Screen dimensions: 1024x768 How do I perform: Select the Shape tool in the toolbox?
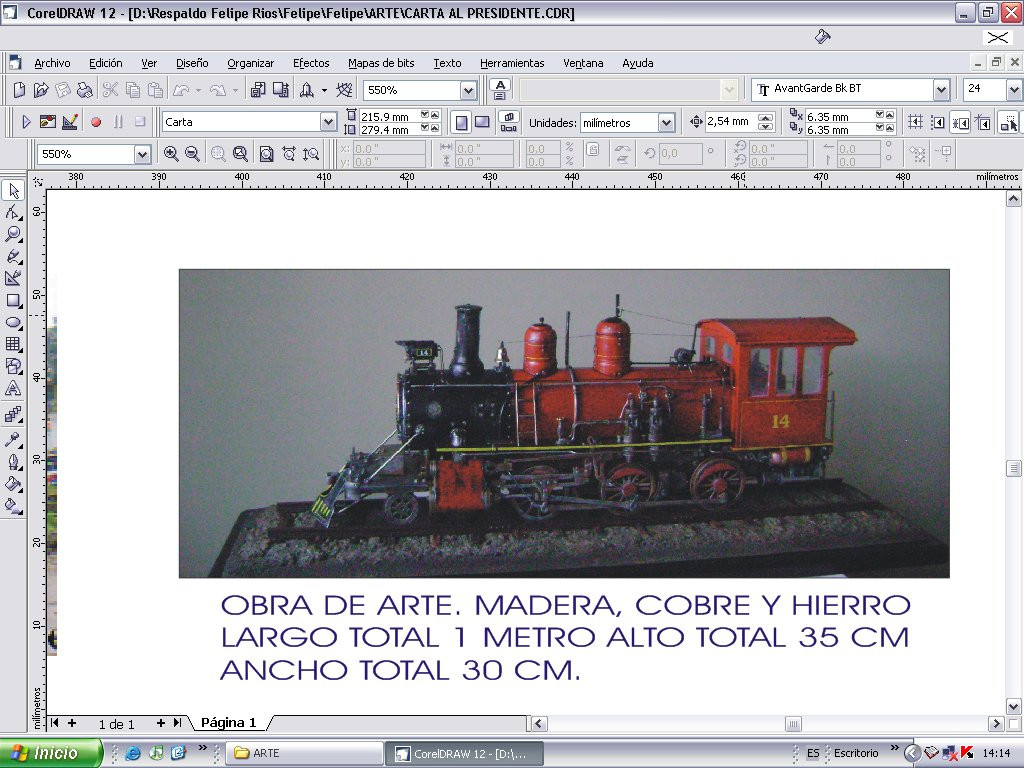coord(13,212)
